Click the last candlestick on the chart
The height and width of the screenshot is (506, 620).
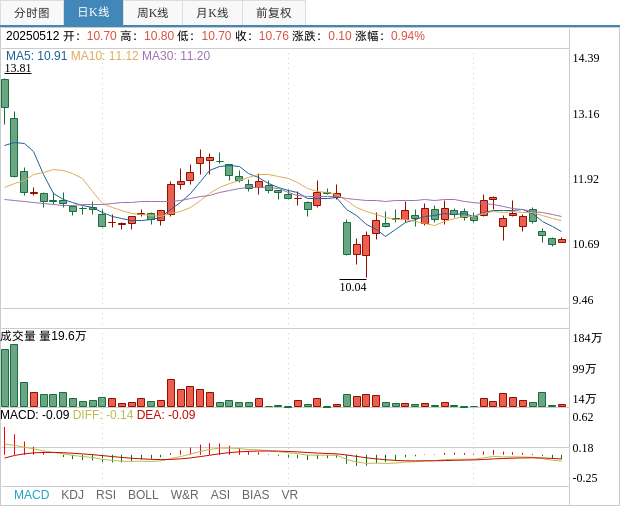click(x=562, y=241)
